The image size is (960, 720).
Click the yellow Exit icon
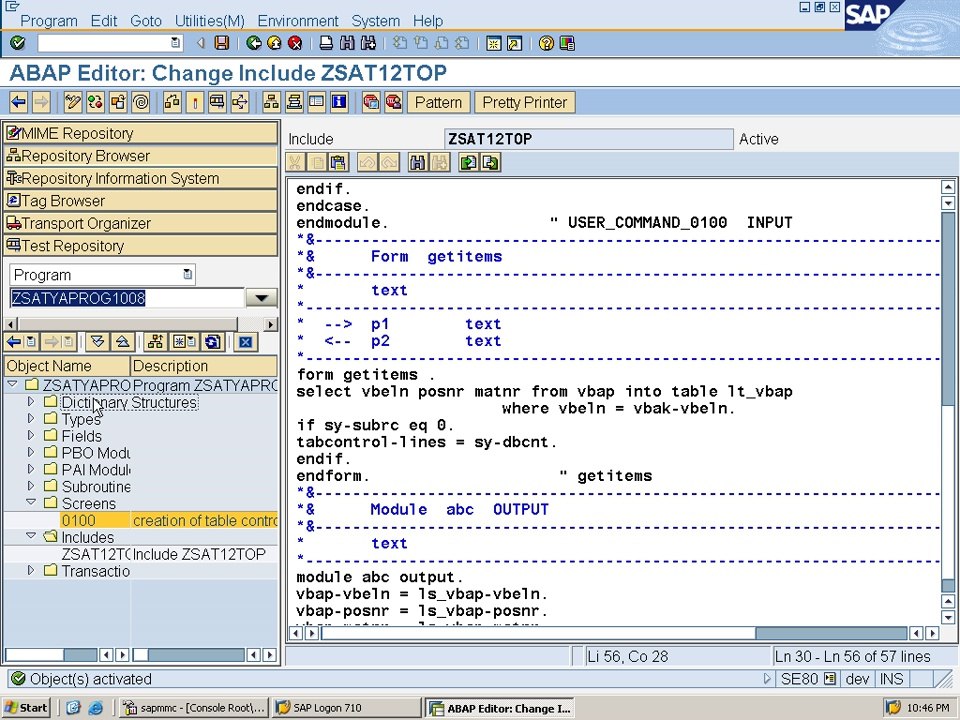point(274,43)
